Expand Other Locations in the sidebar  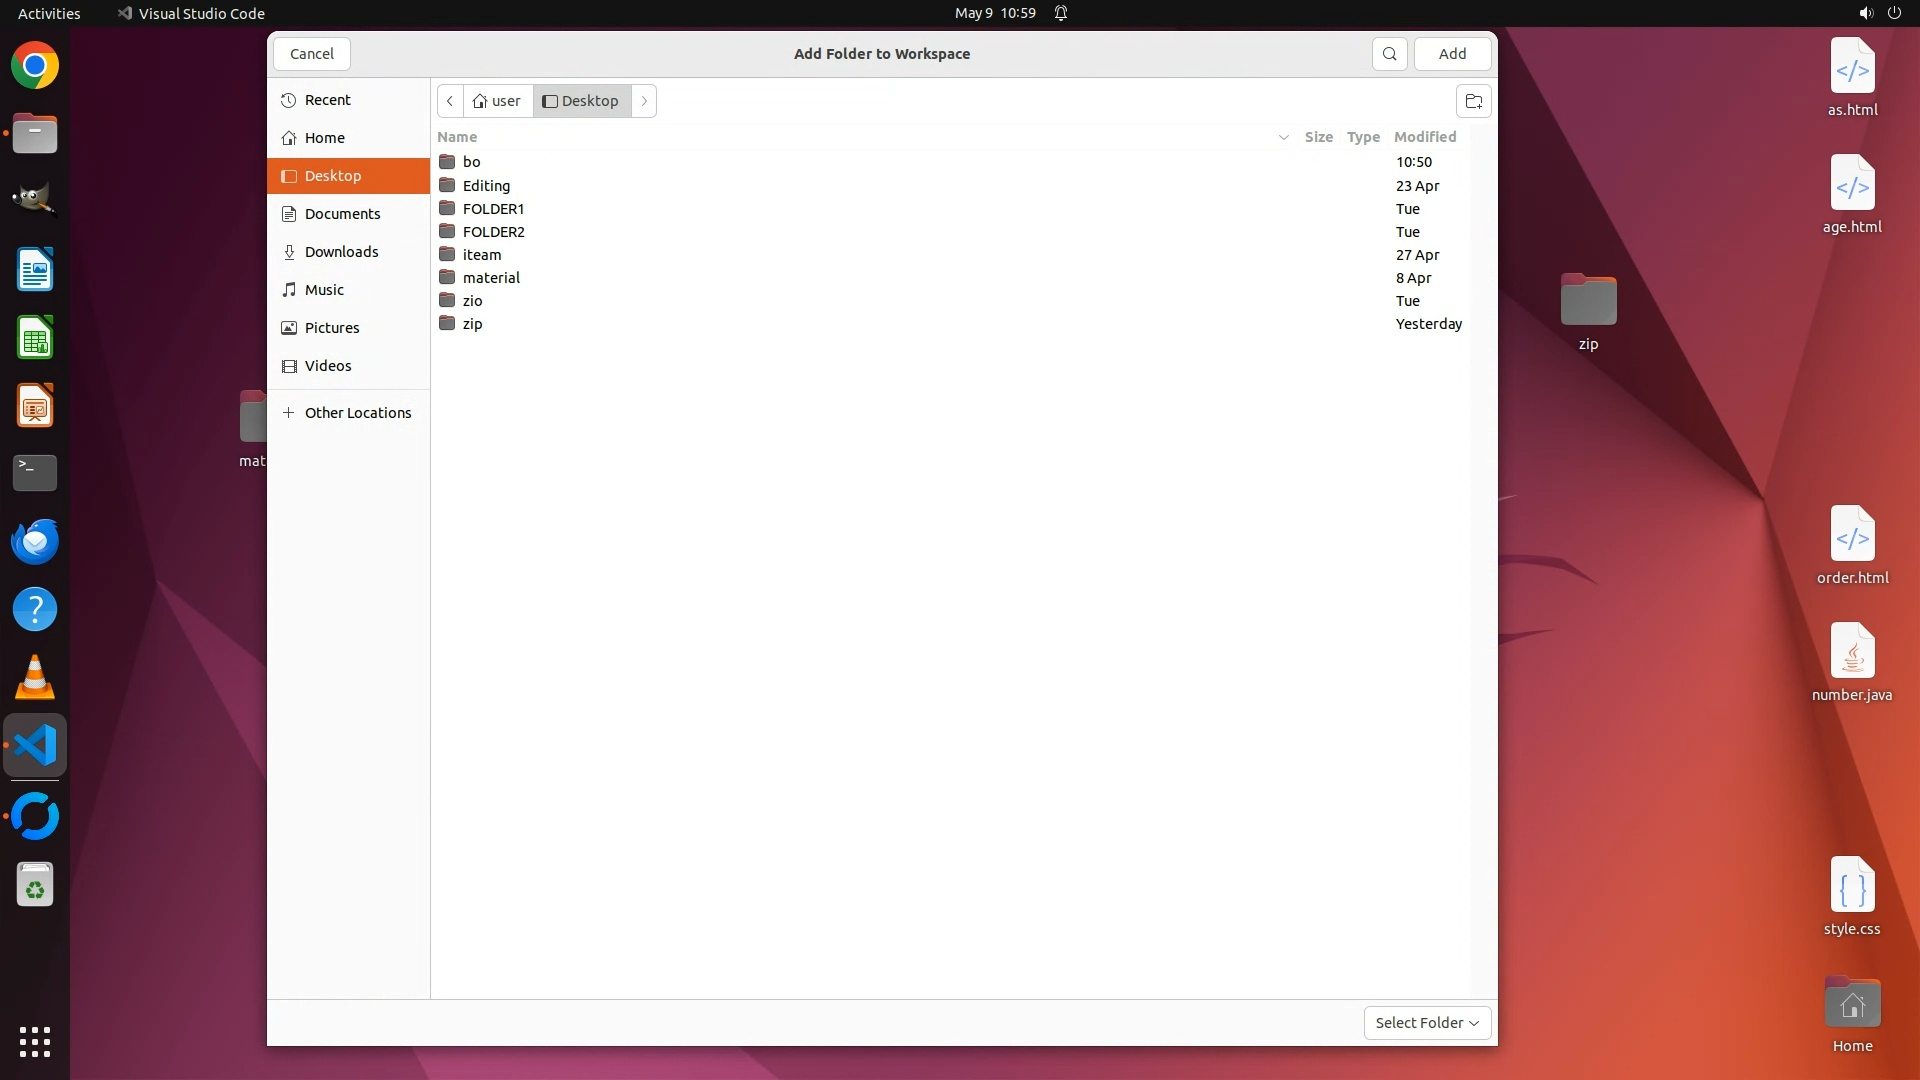(357, 413)
